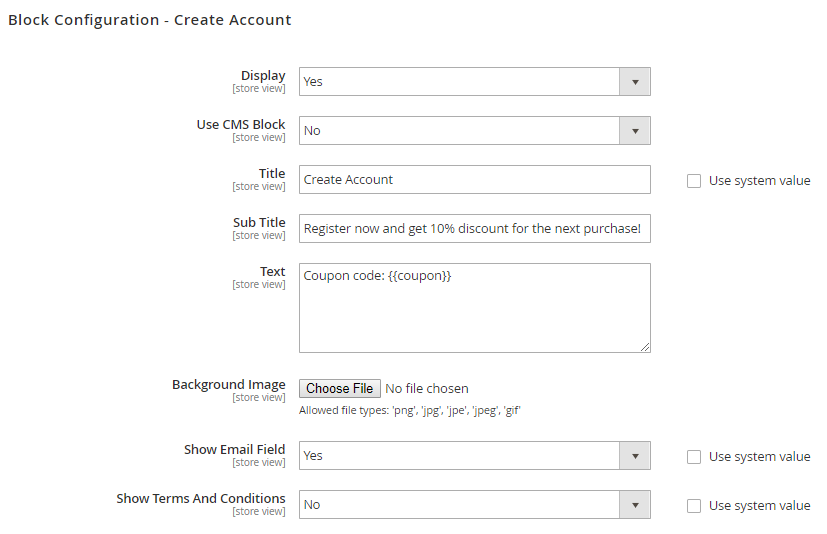Click the No file chosen text

coord(427,389)
